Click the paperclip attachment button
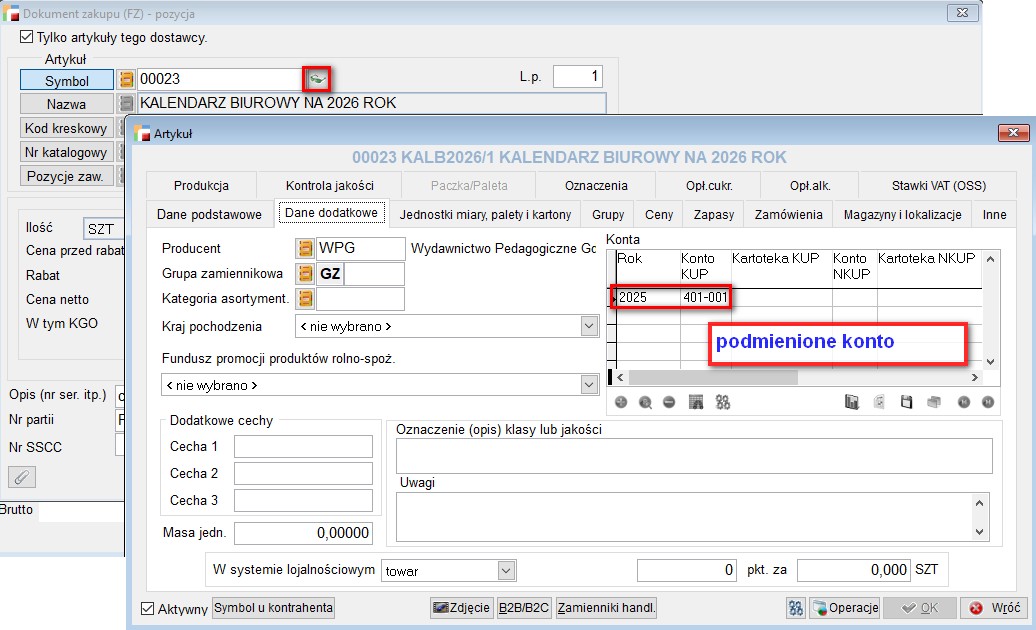The width and height of the screenshot is (1036, 630). [22, 477]
